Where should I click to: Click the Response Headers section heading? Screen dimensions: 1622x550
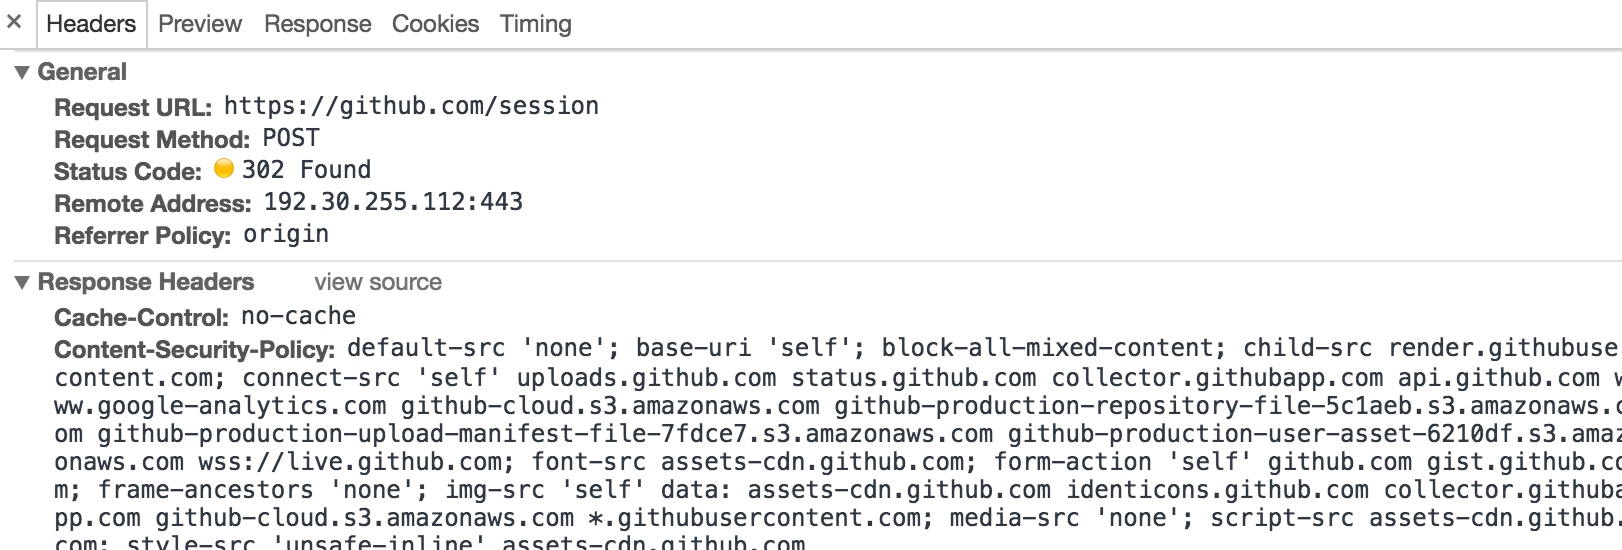coord(146,282)
